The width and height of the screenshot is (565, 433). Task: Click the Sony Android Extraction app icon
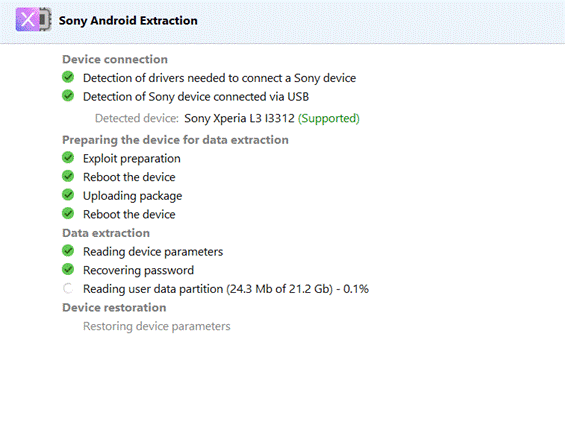(x=34, y=19)
